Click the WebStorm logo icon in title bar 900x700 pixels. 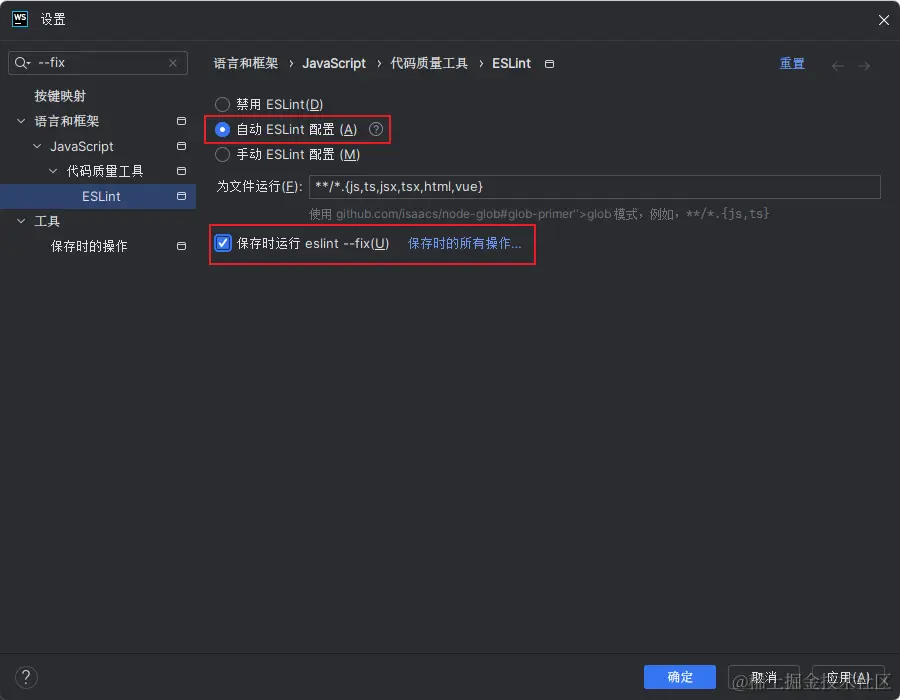(20, 19)
